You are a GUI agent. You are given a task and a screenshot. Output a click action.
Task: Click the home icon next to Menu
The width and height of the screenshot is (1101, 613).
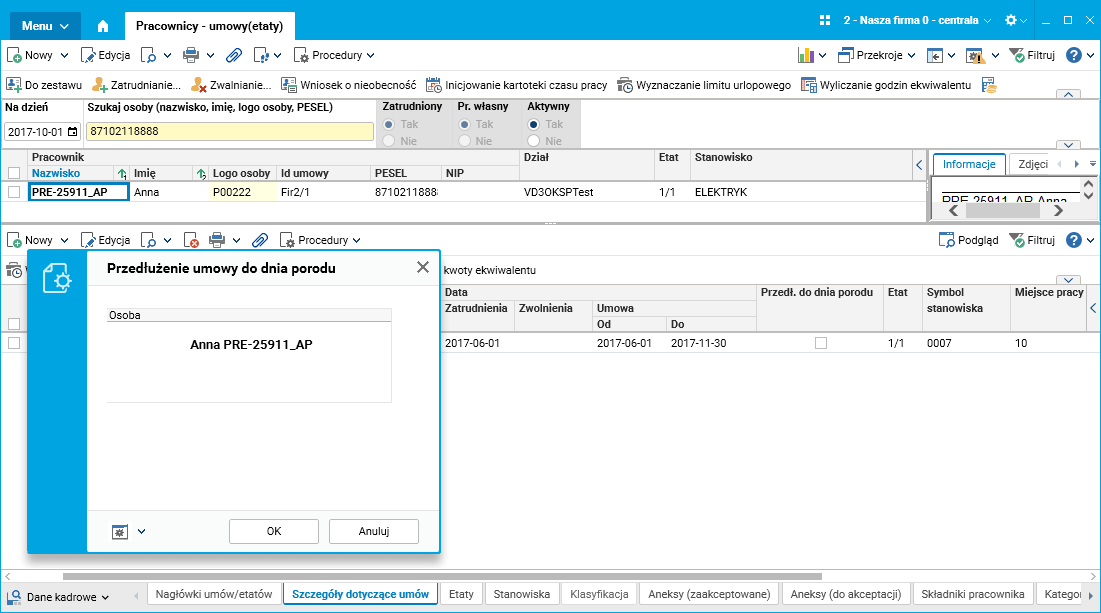coord(102,24)
